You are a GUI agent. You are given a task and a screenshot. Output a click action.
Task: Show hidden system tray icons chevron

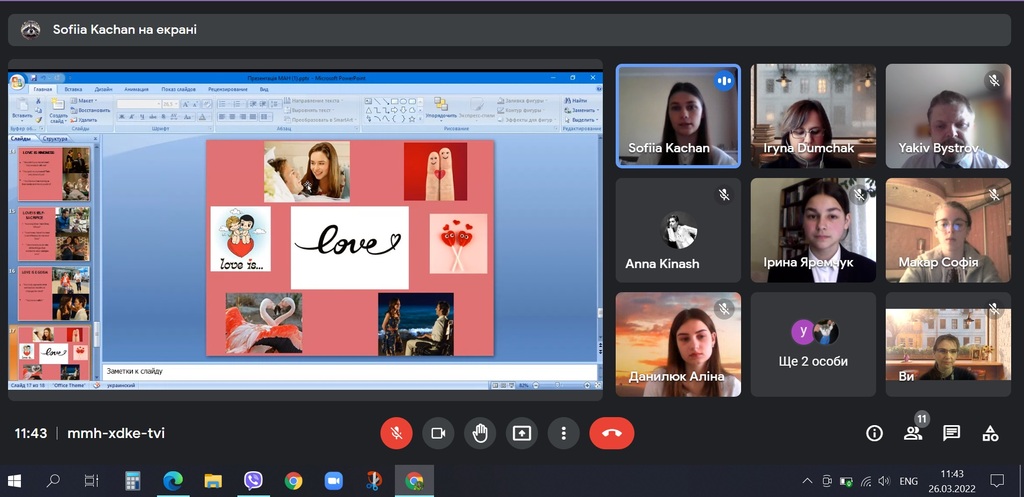(807, 481)
